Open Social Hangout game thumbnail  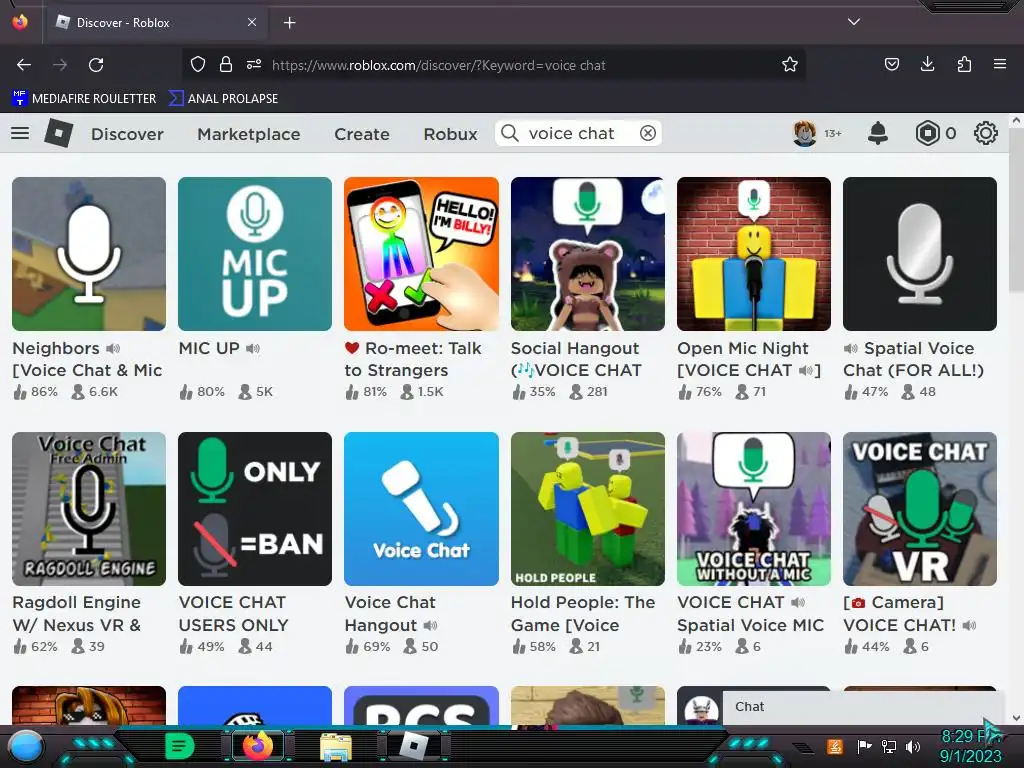click(588, 254)
